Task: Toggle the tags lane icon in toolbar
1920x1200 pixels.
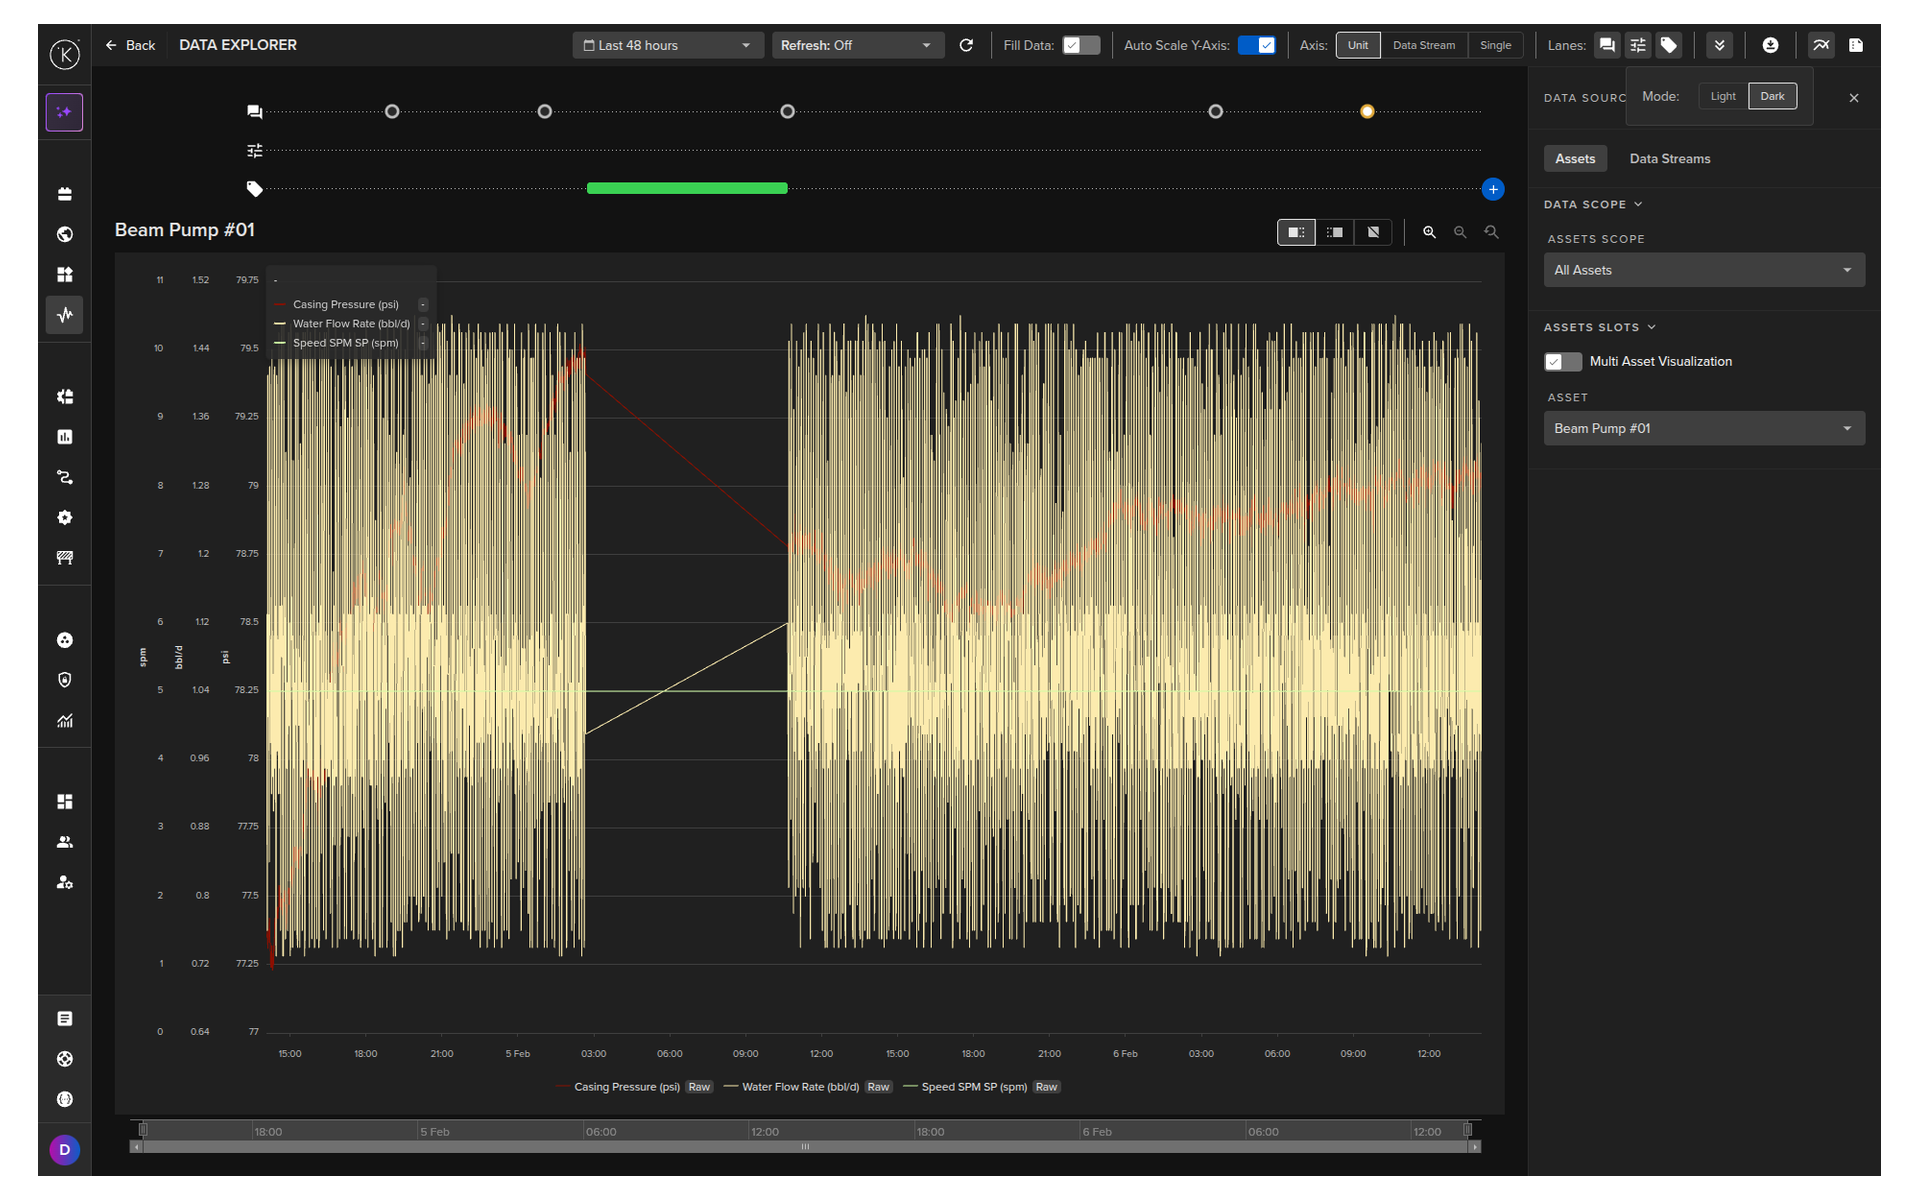Action: pos(1668,45)
